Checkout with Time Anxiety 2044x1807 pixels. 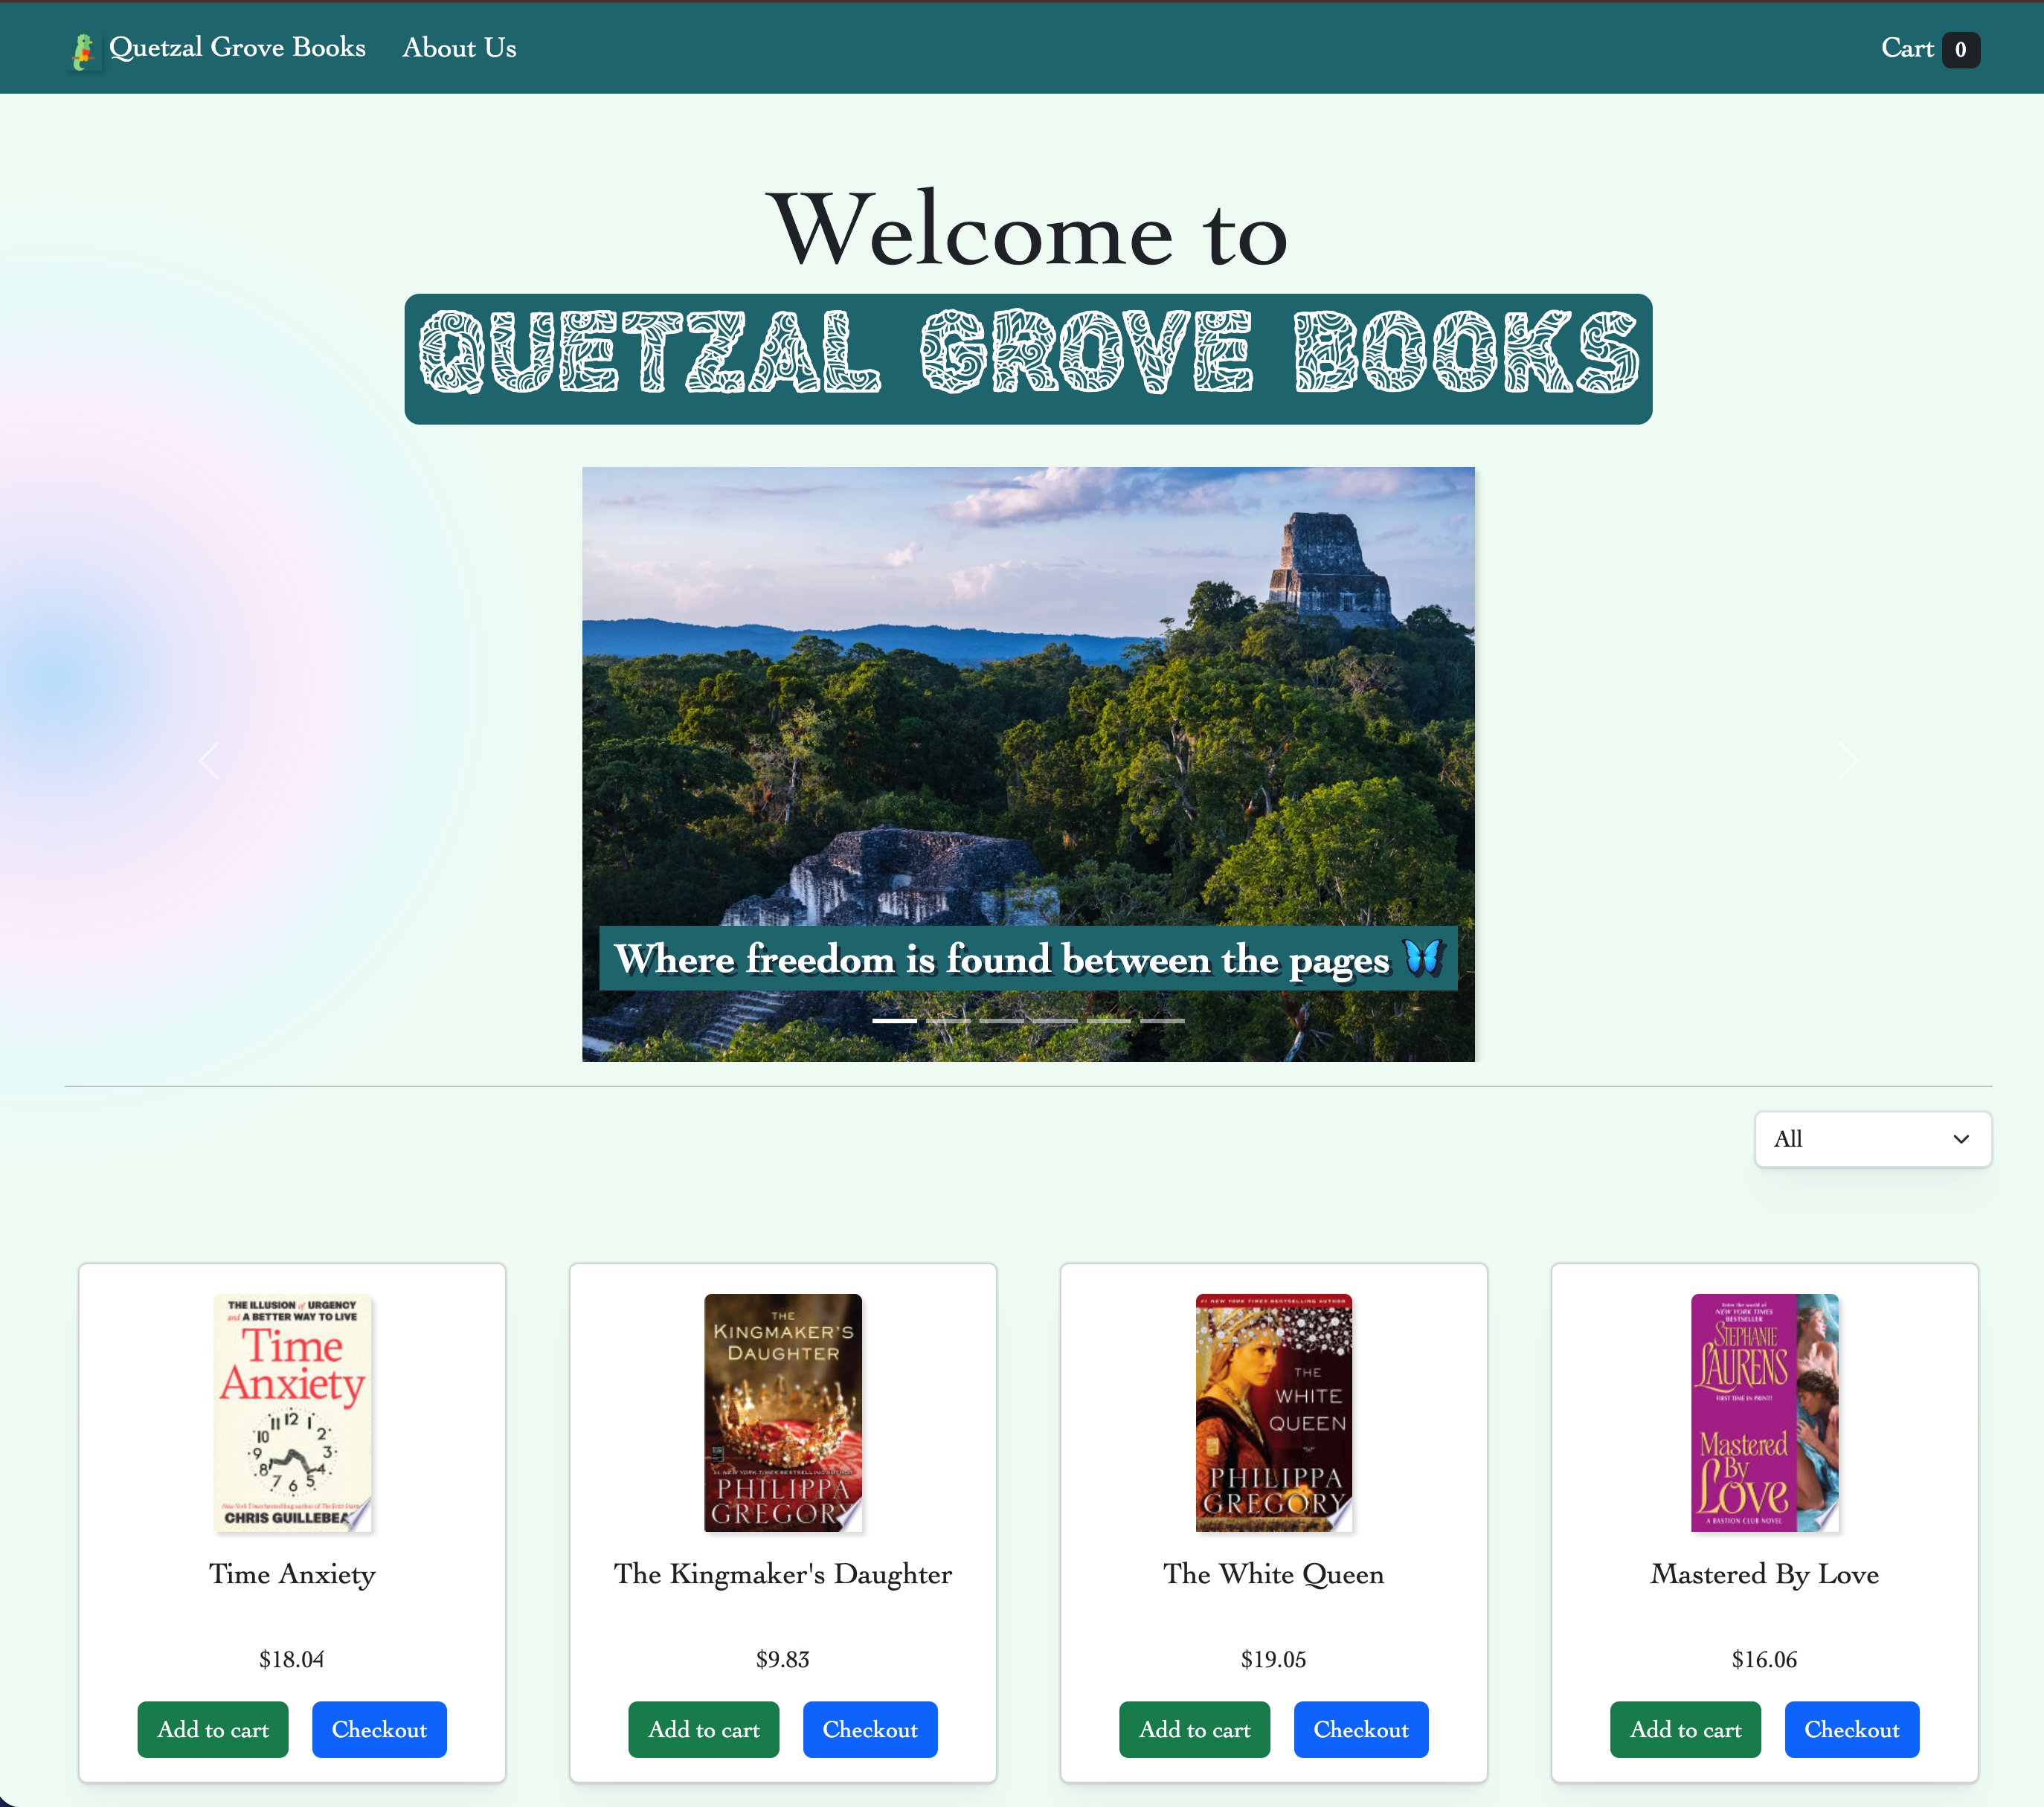click(x=379, y=1729)
